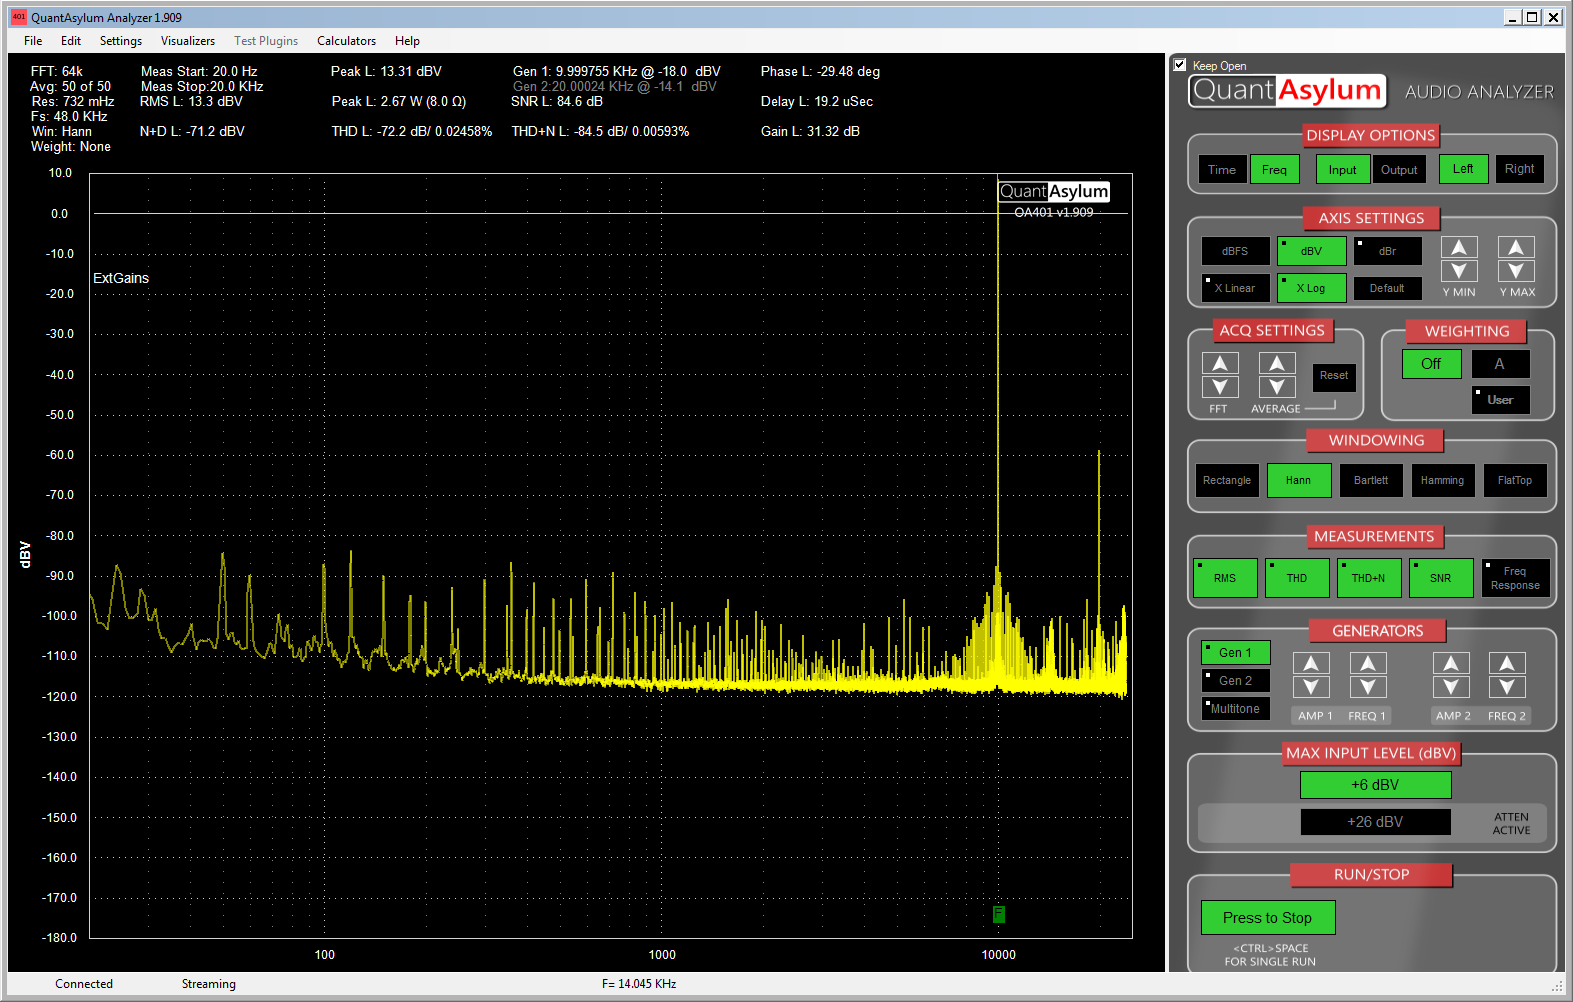Select Hamming window
Image resolution: width=1573 pixels, height=1002 pixels.
[x=1443, y=480]
